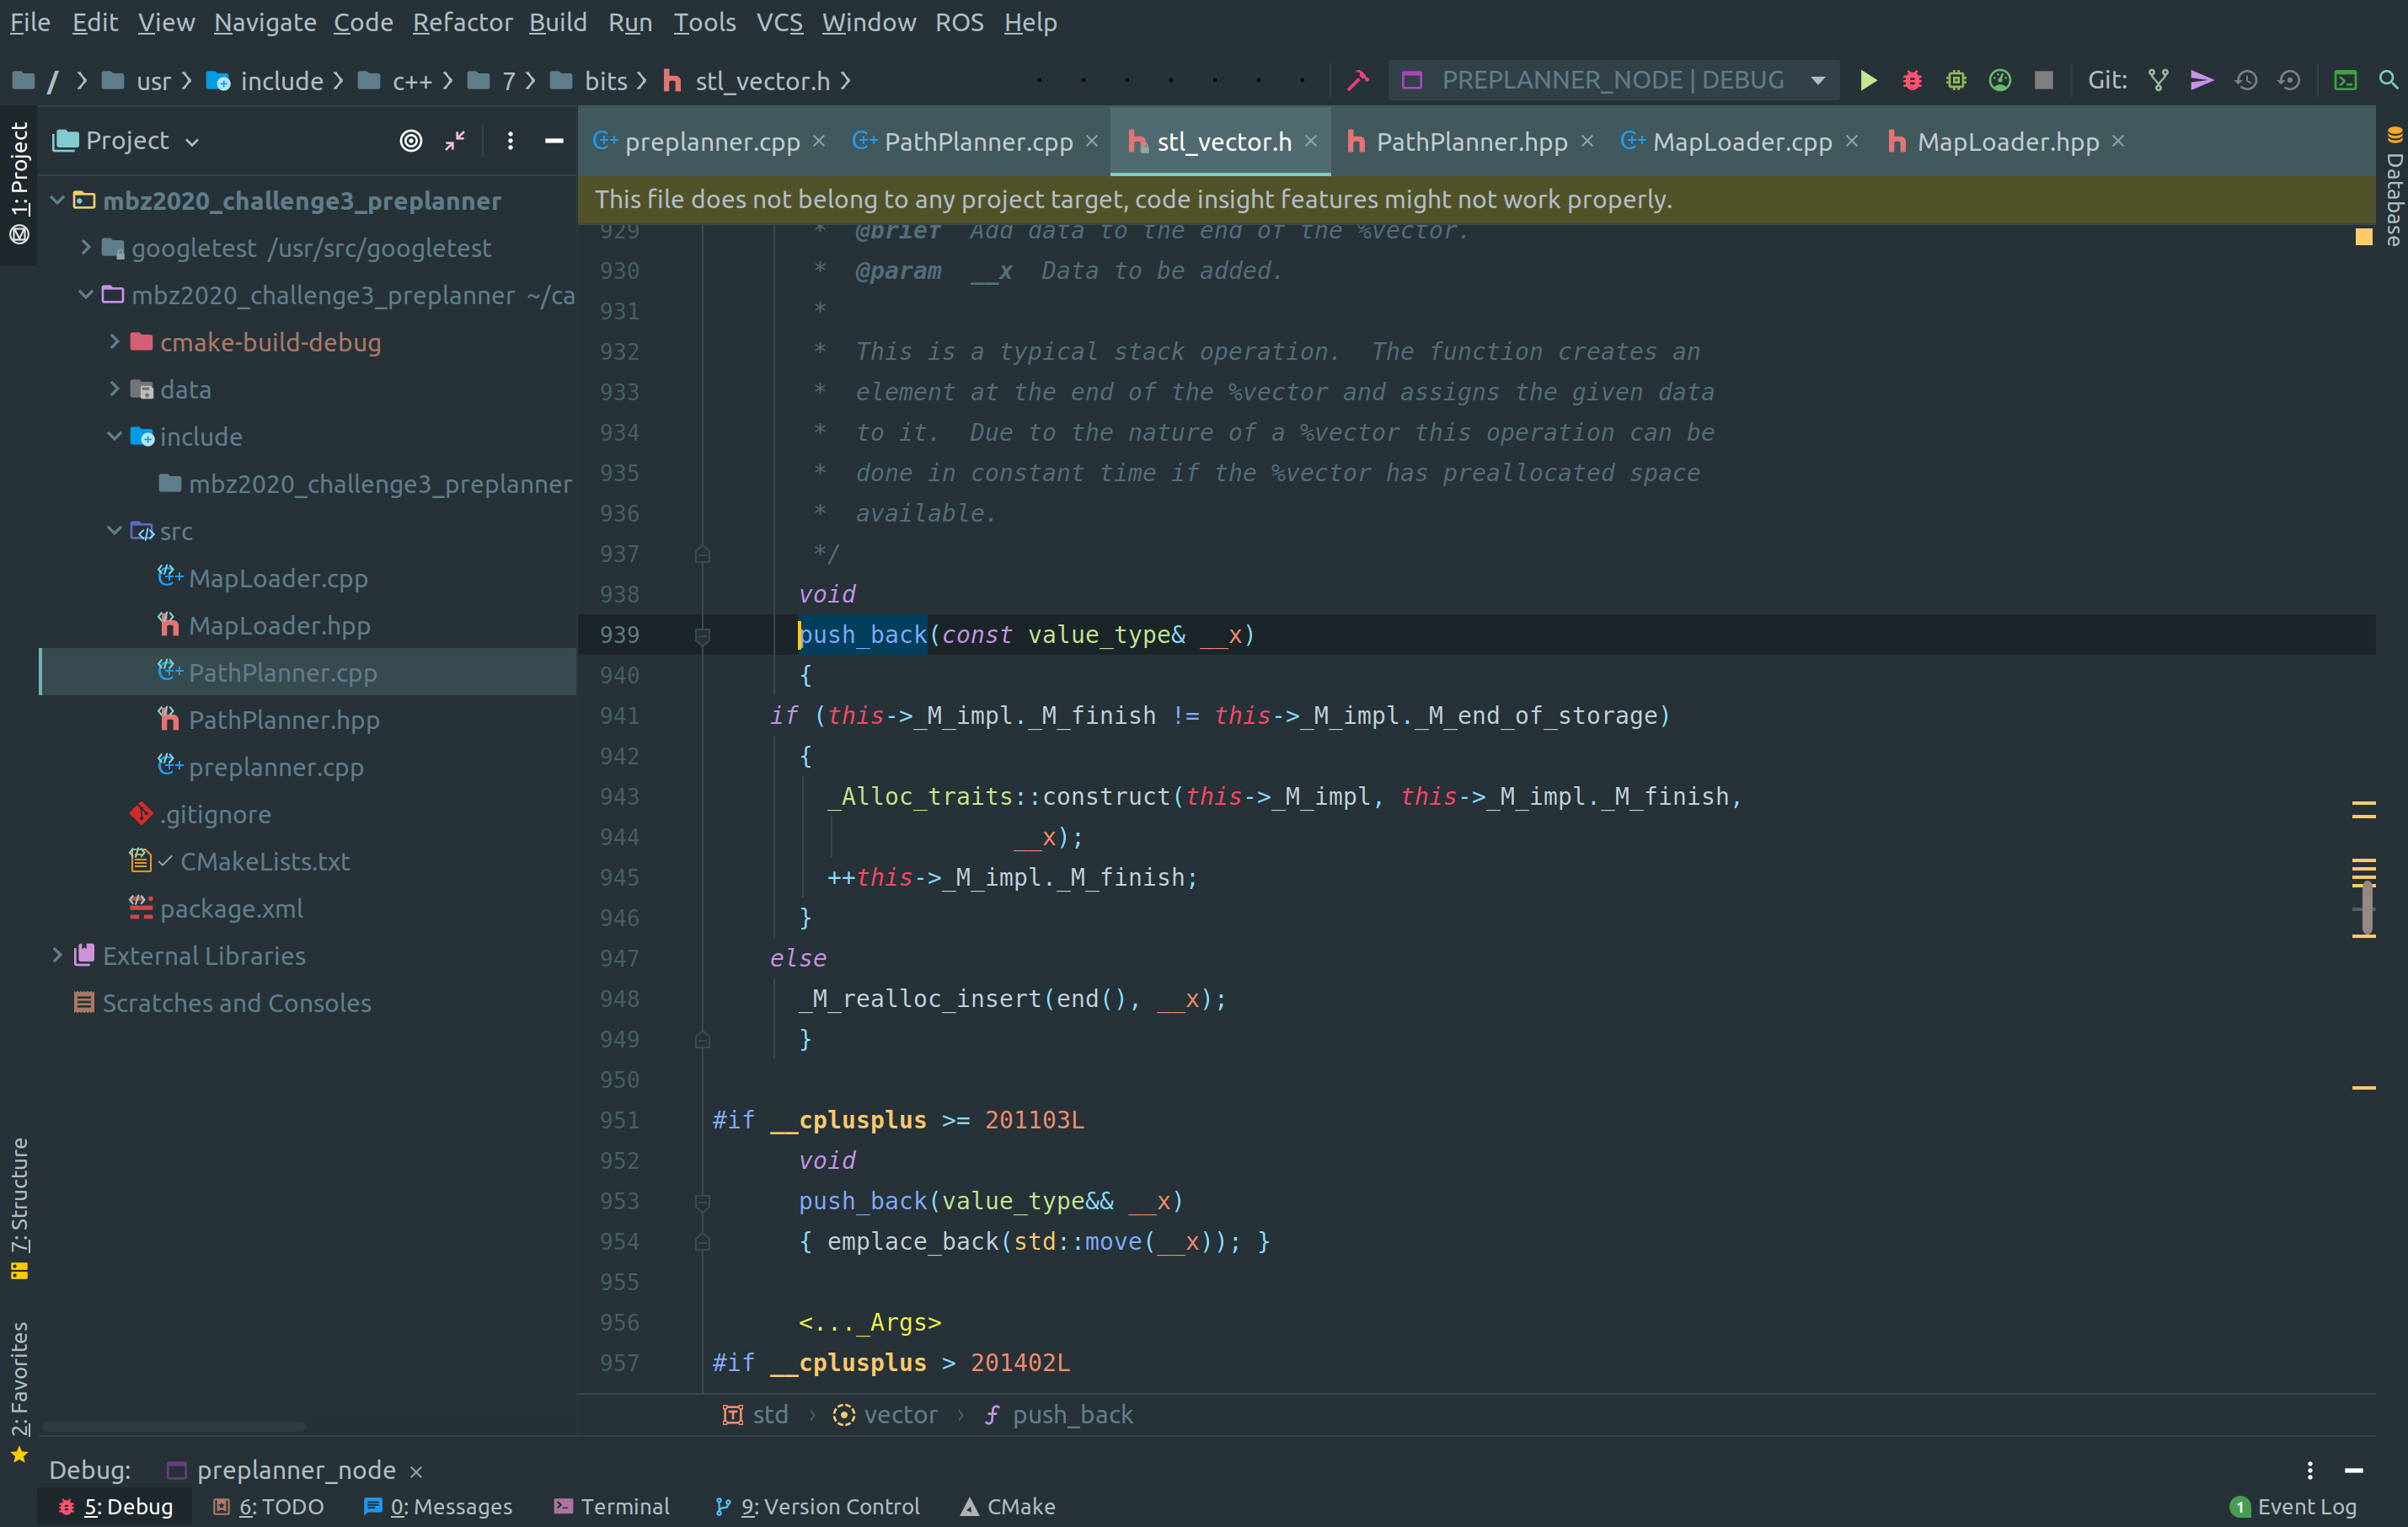This screenshot has width=2408, height=1527.
Task: Open Git show history clock icon
Action: pyautogui.click(x=2246, y=80)
